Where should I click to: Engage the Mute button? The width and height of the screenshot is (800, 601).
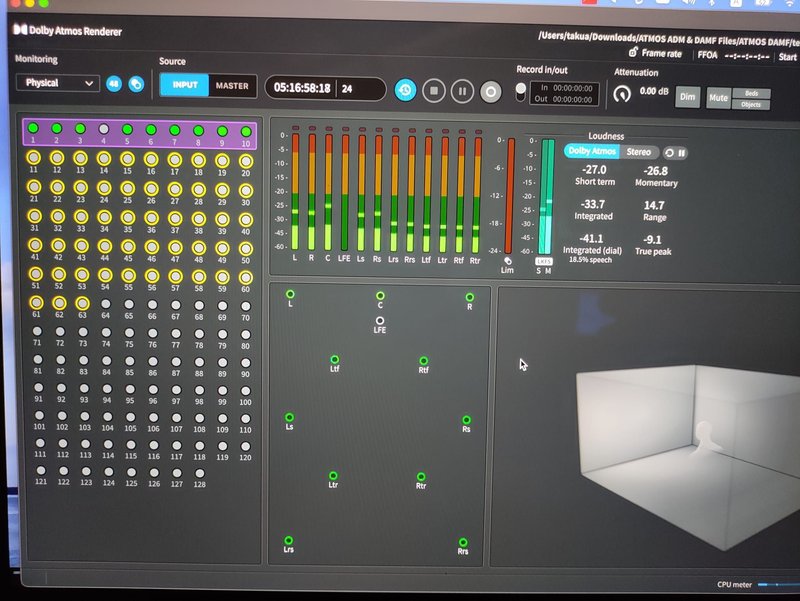coord(719,97)
